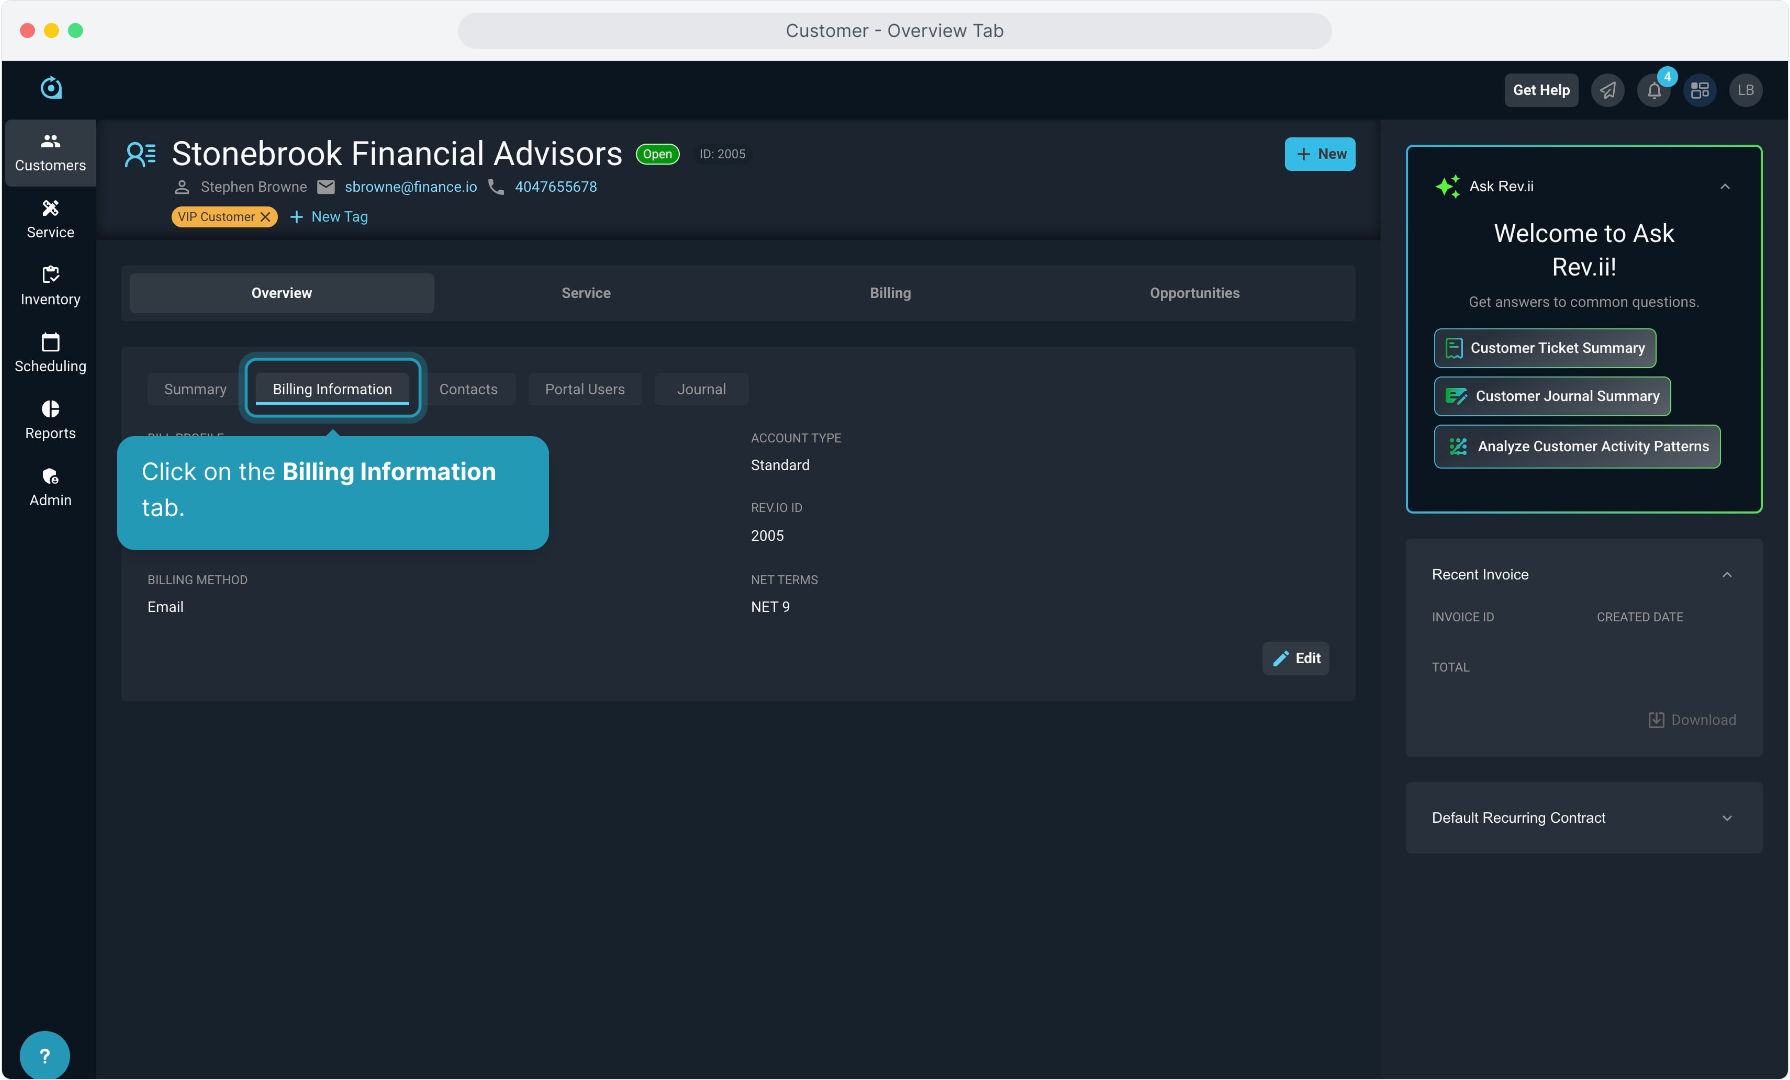Add a New Tag to customer
1790x1080 pixels.
329,217
